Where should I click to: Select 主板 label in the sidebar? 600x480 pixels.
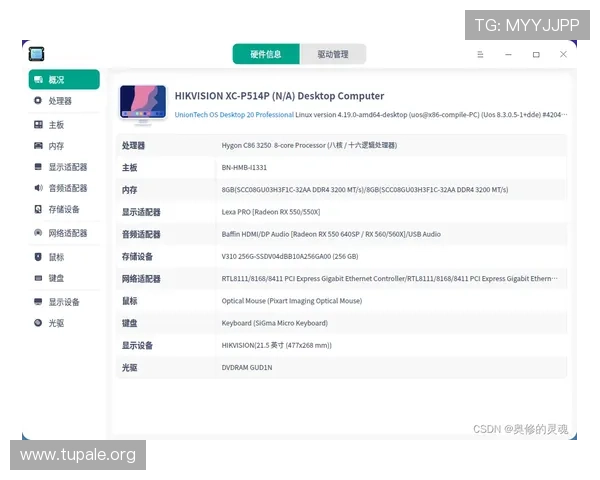[x=56, y=125]
